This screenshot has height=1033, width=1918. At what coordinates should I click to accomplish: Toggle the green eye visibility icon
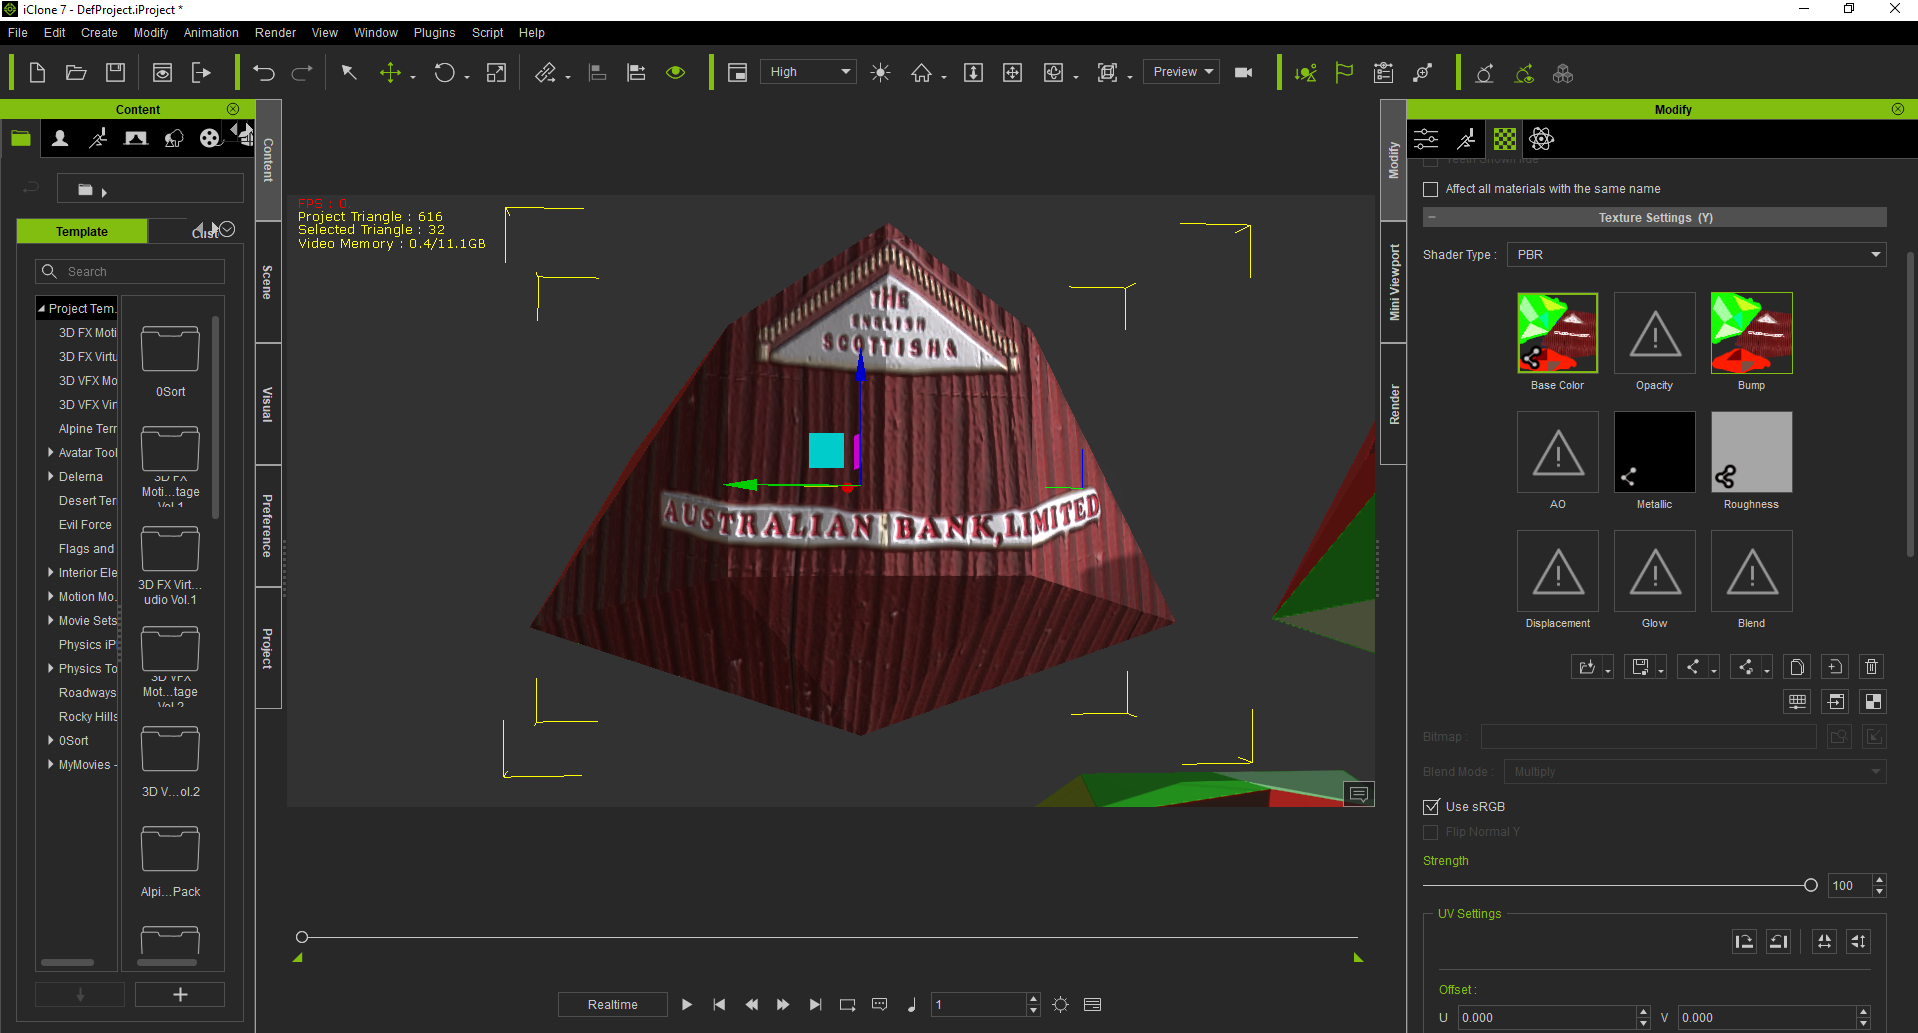point(676,73)
